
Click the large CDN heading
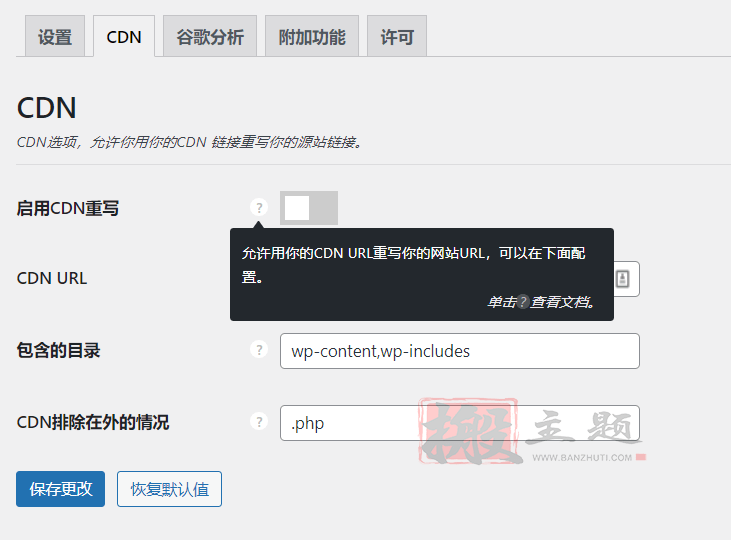coord(47,108)
